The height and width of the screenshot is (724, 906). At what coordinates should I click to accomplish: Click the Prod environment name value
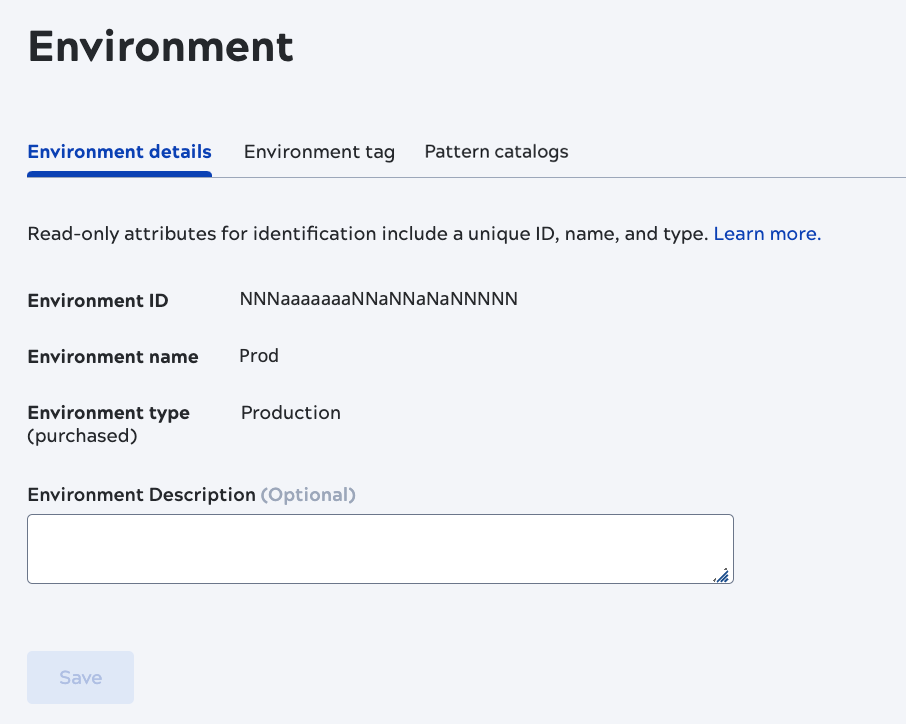click(259, 356)
